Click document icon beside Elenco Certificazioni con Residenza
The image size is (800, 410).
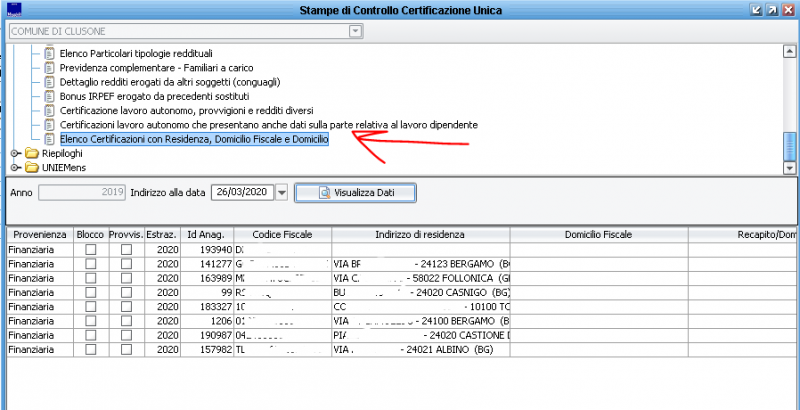tap(50, 139)
